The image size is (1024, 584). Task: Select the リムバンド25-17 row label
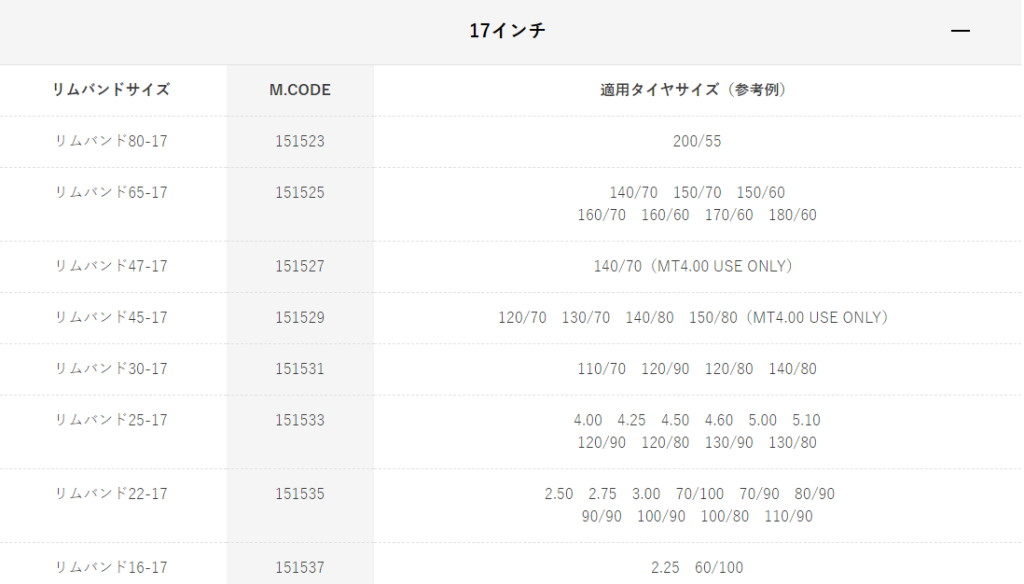pos(111,420)
